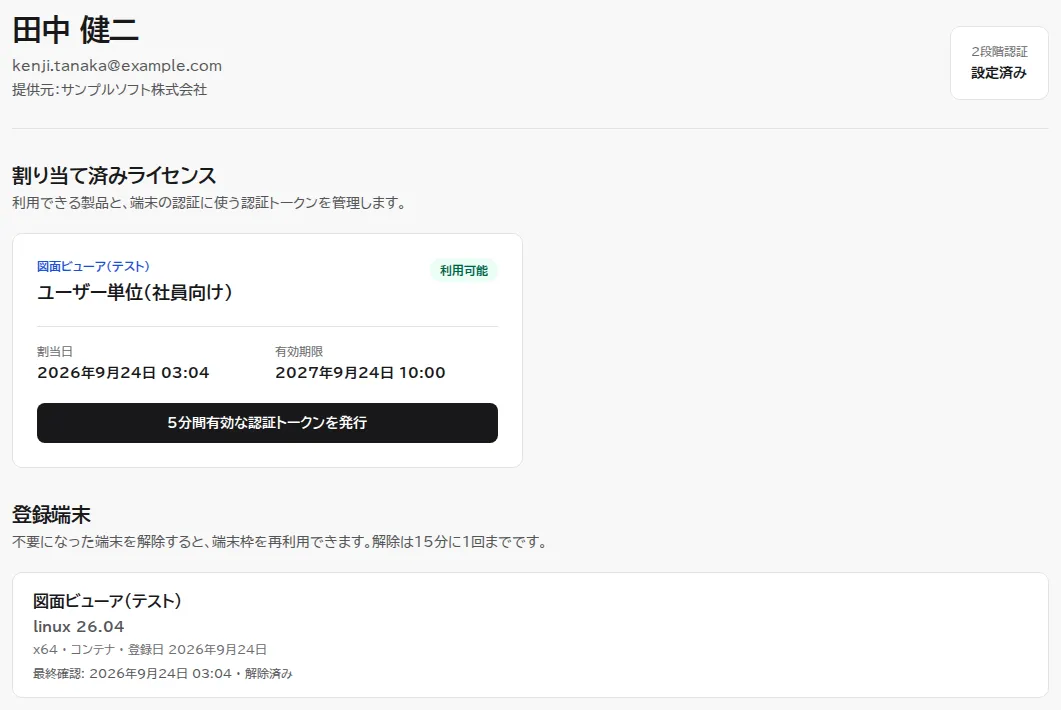The width and height of the screenshot is (1061, 710).
Task: Select the 利用可能 status badge
Action: click(x=464, y=271)
